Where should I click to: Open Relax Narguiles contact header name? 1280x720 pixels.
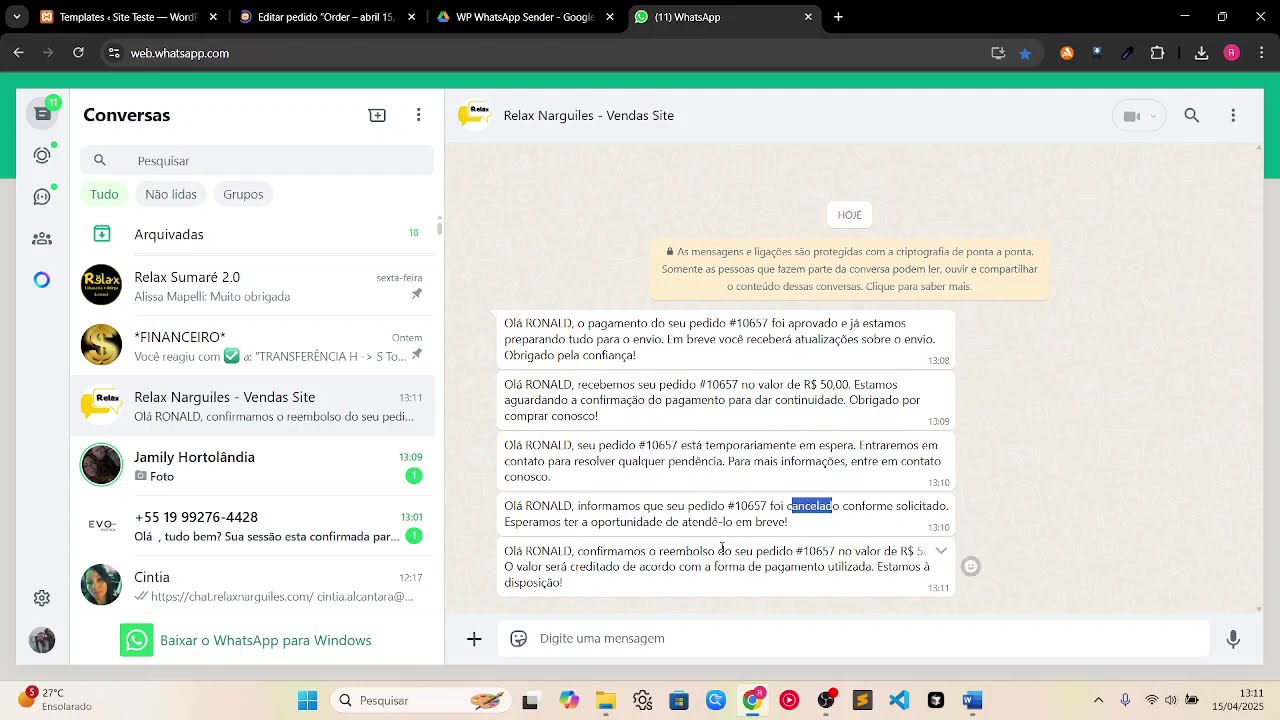pyautogui.click(x=588, y=115)
